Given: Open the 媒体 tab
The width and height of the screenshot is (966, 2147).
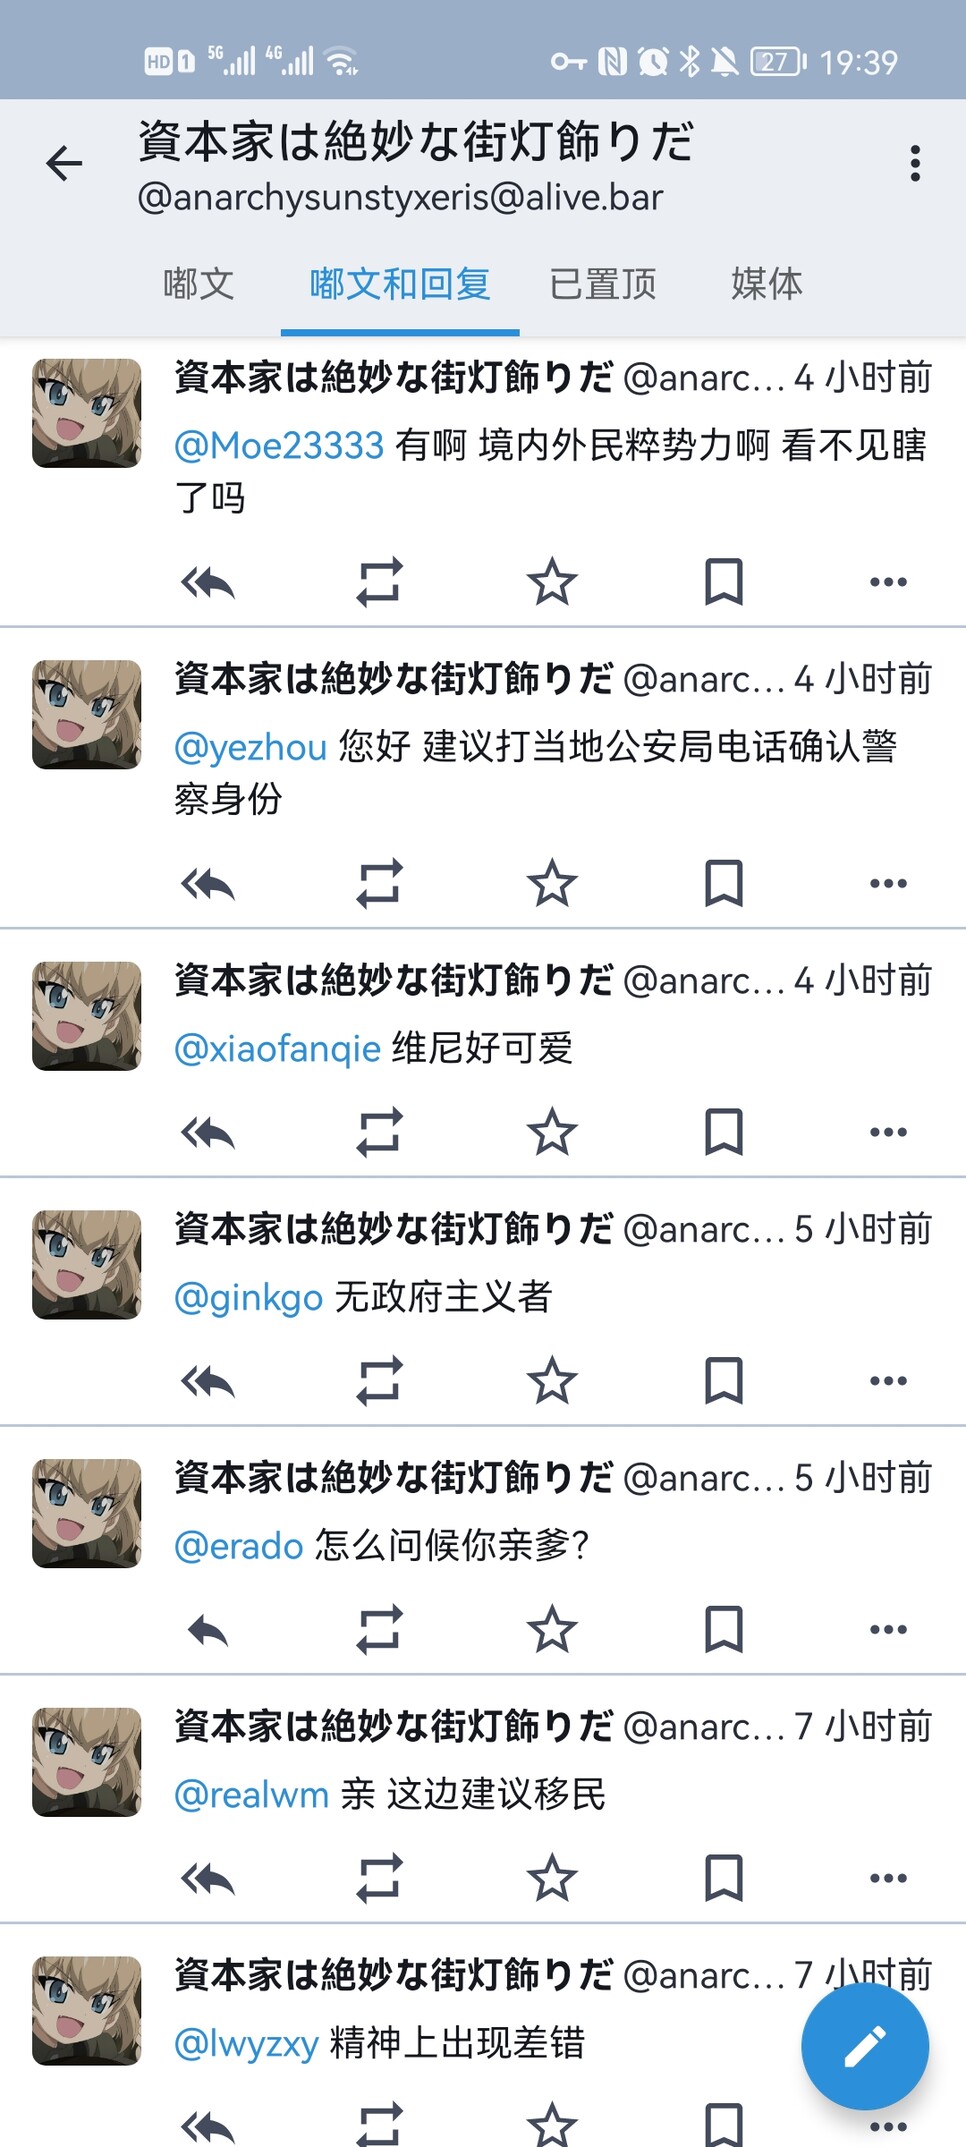Looking at the screenshot, I should point(766,284).
